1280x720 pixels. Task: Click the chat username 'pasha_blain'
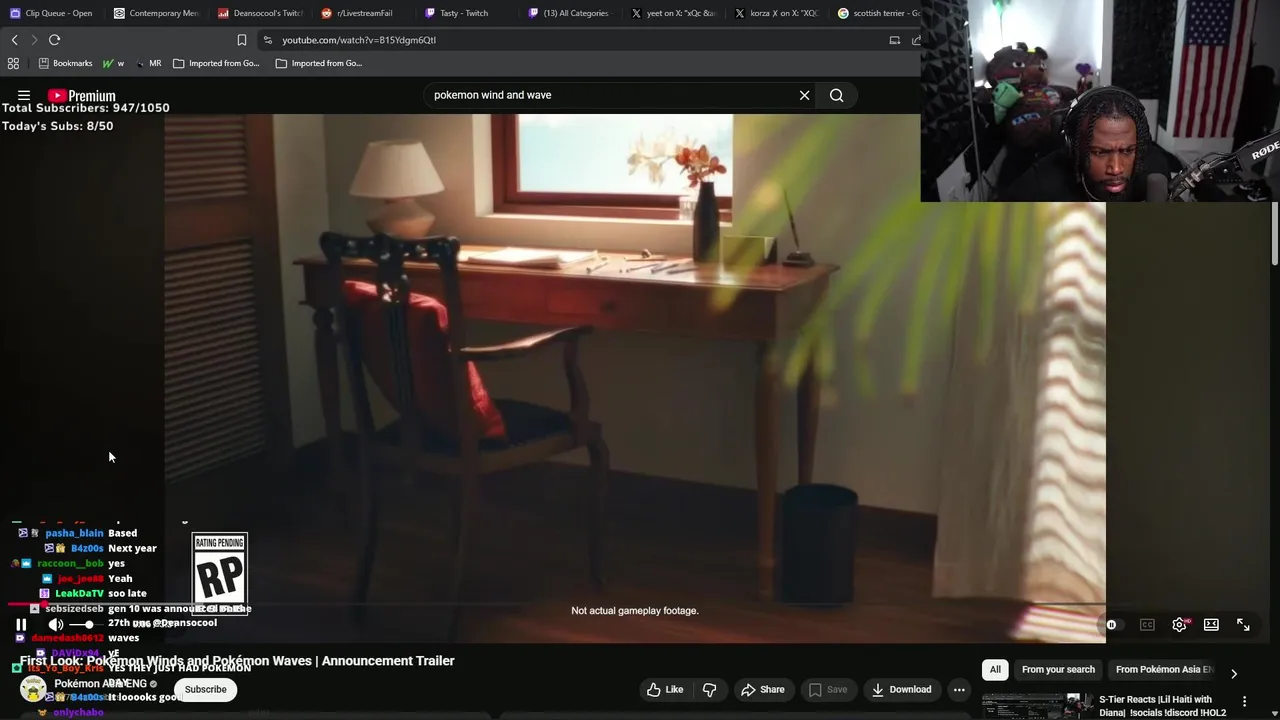point(74,533)
